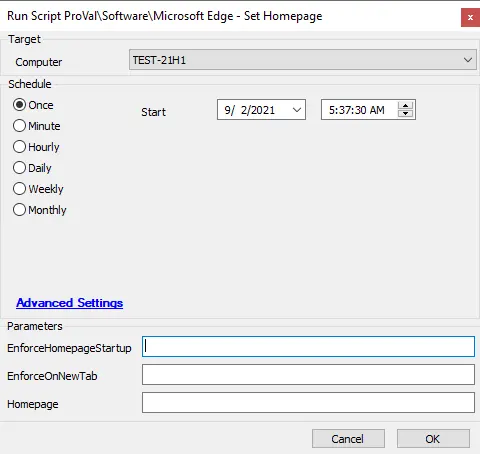This screenshot has height=454, width=480.
Task: Click the start time 5:37:30 AM field
Action: coord(357,110)
